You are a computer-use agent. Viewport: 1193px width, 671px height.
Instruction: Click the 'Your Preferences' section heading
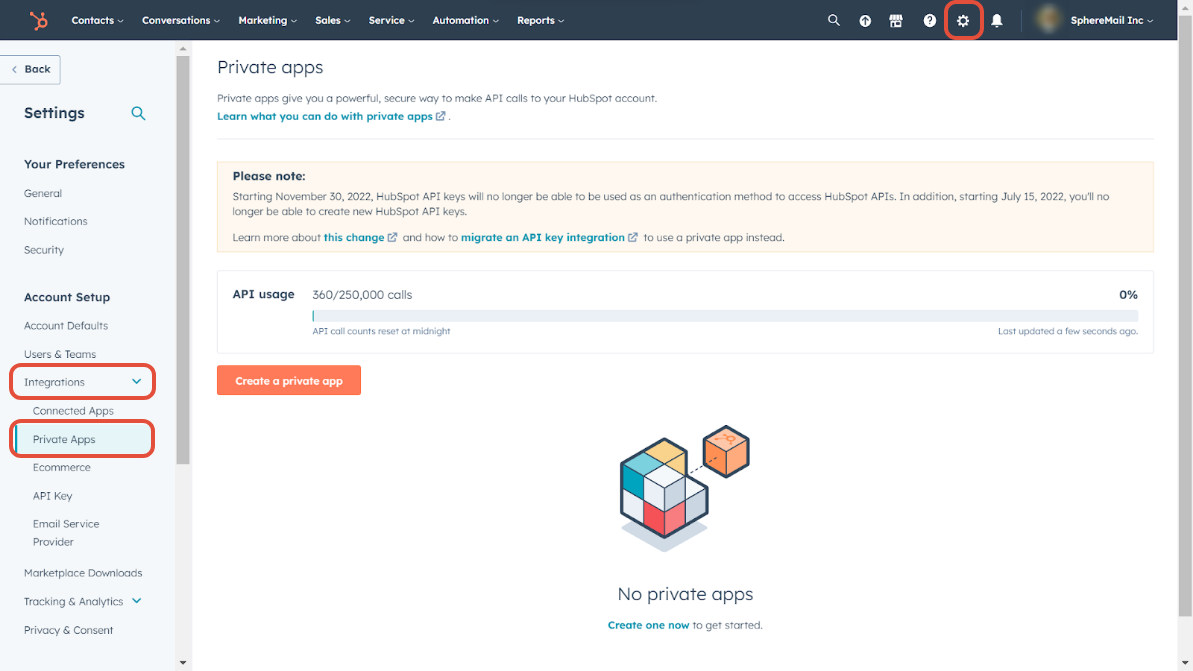click(74, 164)
